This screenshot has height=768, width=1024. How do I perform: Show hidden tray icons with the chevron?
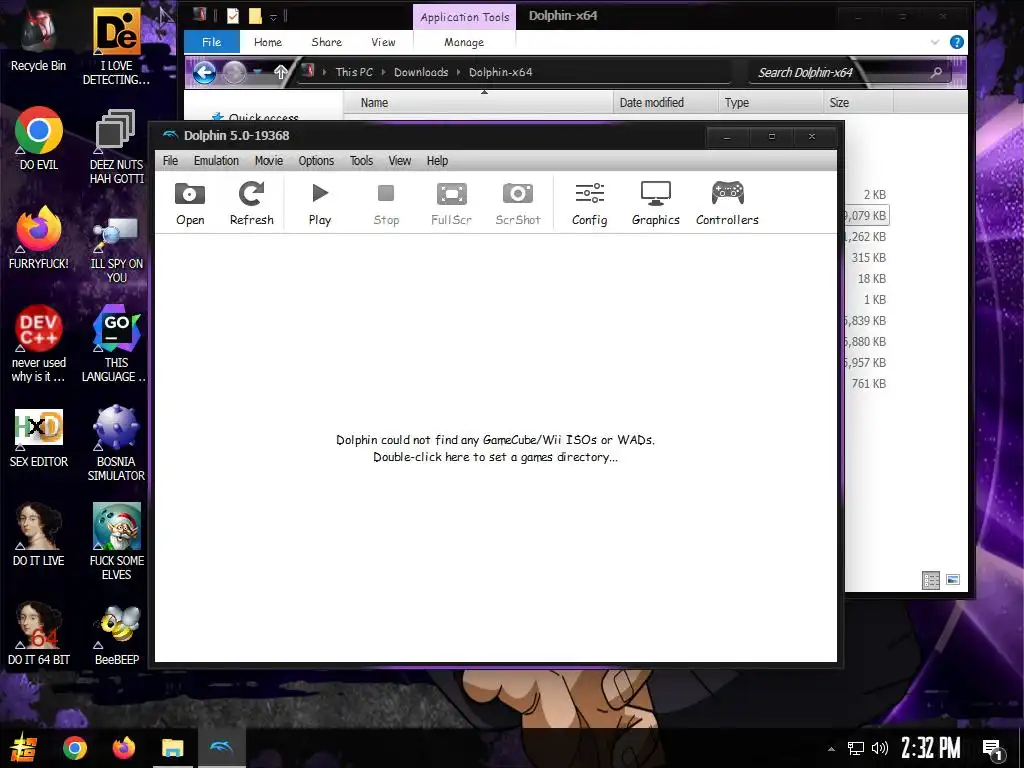(831, 748)
